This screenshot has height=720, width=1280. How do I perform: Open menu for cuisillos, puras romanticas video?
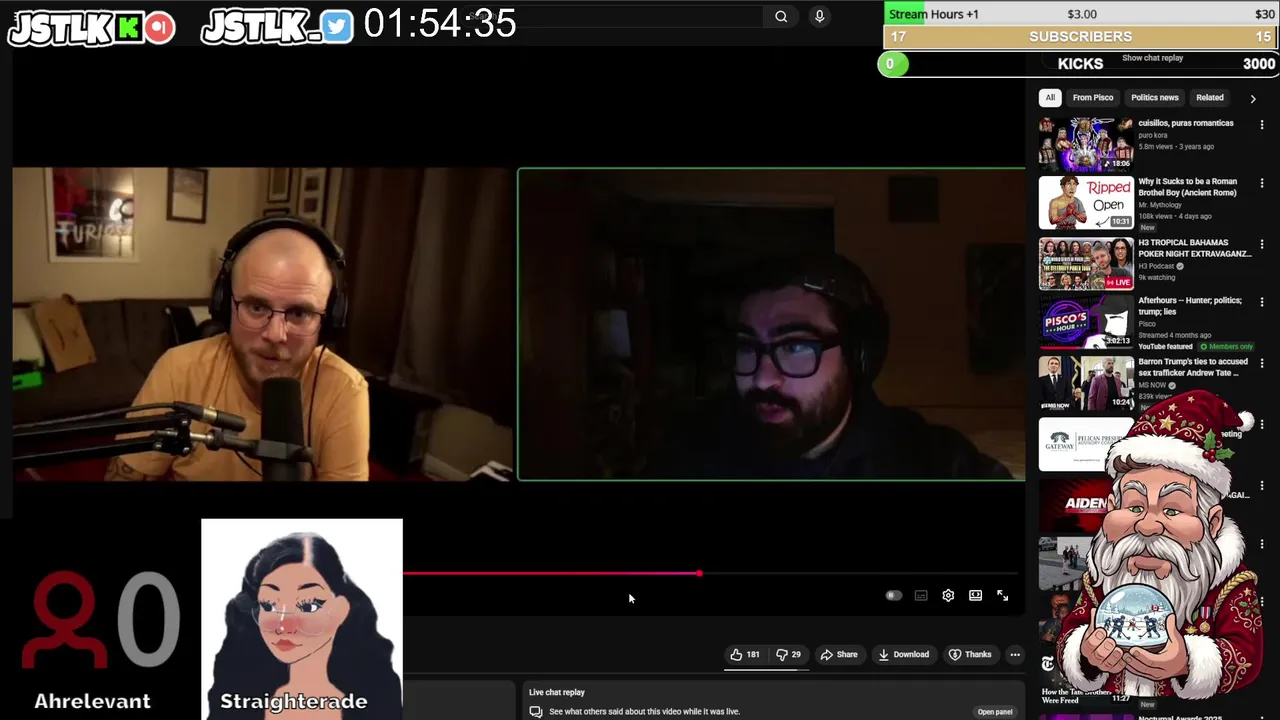(x=1261, y=125)
